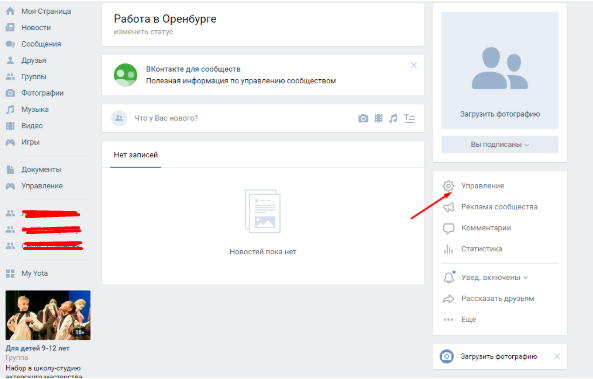The image size is (593, 379).
Task: Open ВКонтакте для сообществ link
Action: coord(193,69)
